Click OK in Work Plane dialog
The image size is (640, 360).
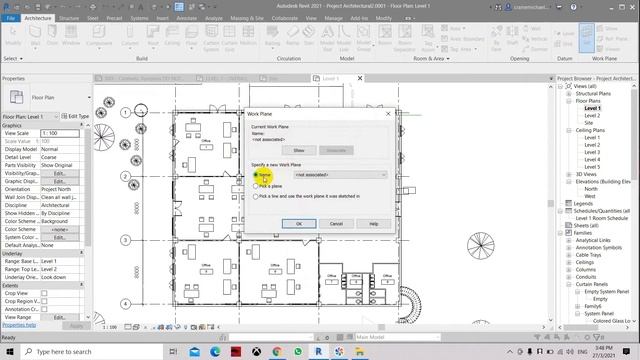299,224
